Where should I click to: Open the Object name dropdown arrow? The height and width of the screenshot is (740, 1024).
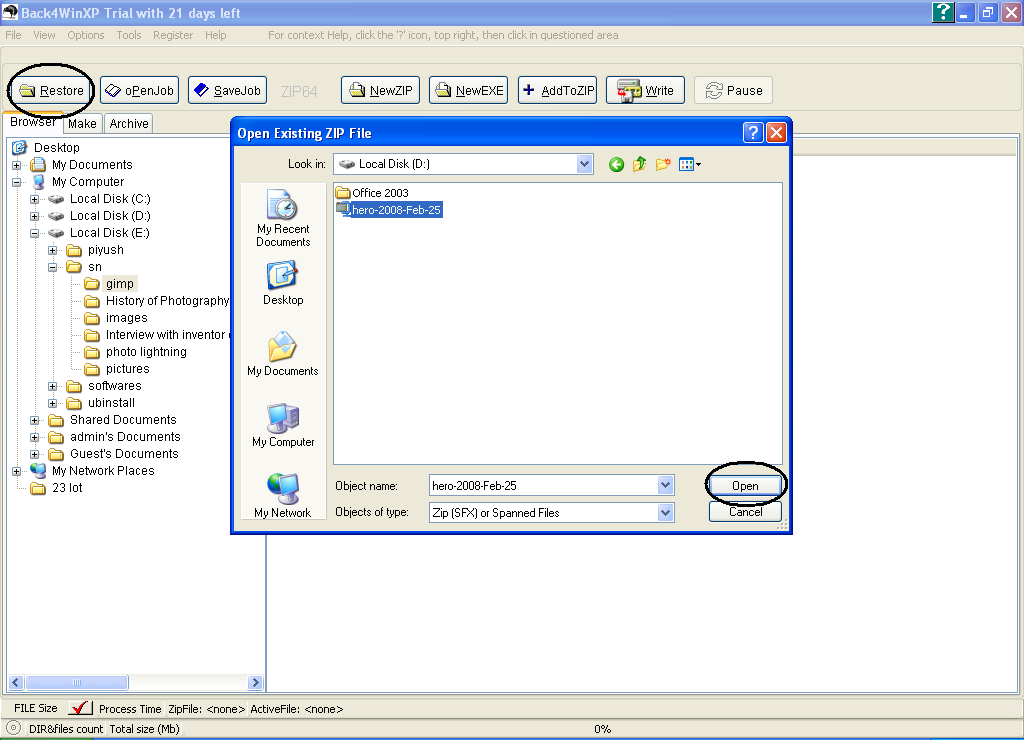point(665,485)
